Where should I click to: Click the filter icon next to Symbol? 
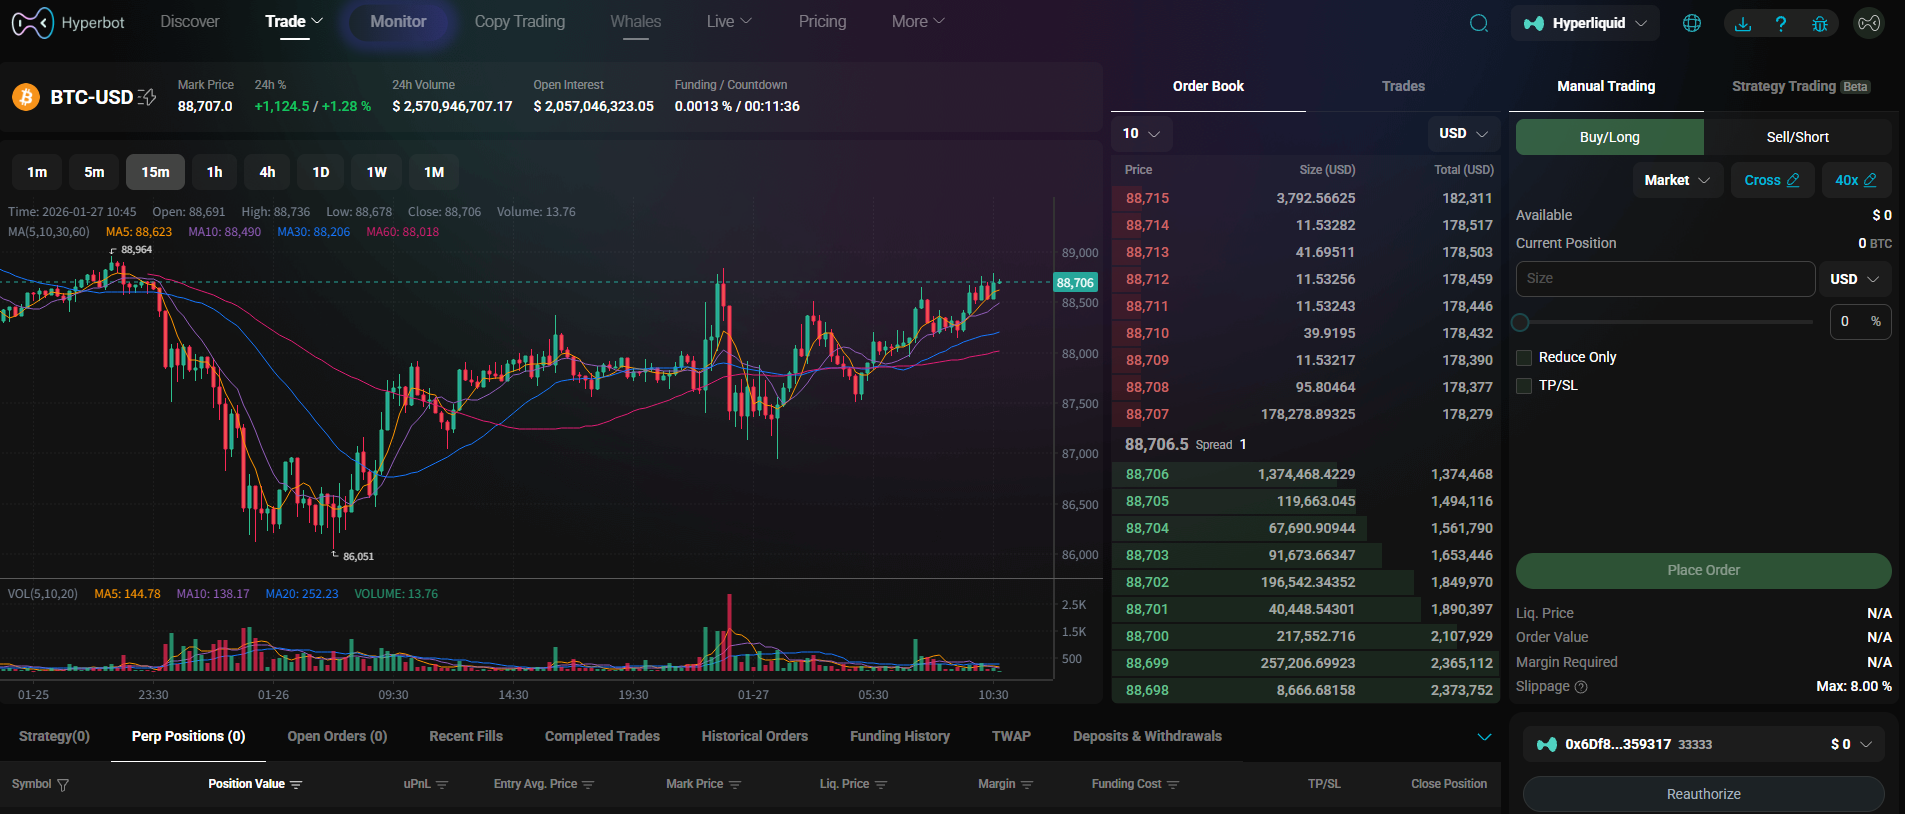[63, 785]
